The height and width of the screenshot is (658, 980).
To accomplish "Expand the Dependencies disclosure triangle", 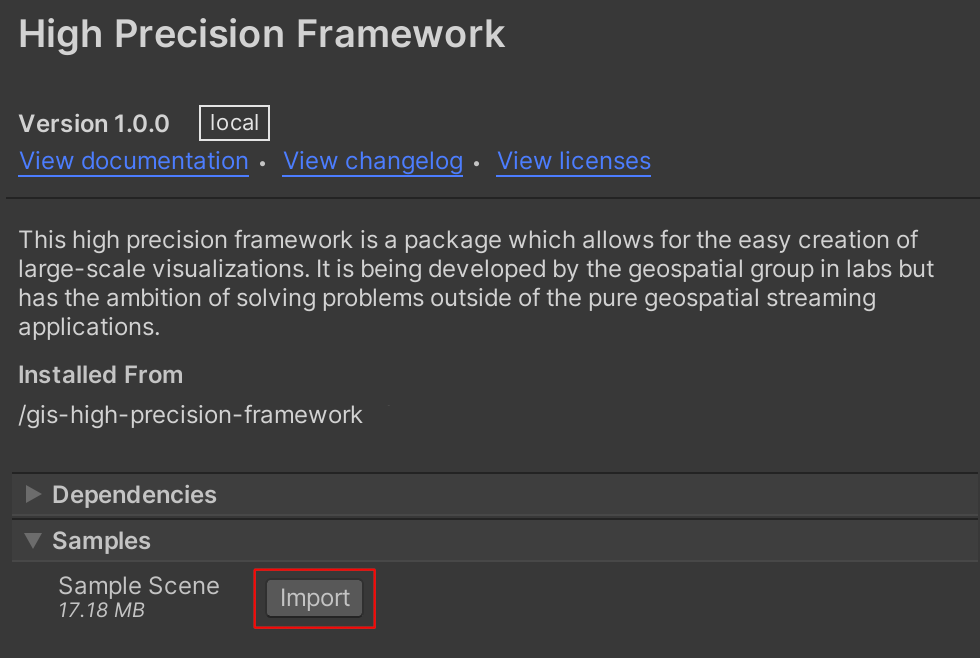I will [x=33, y=494].
